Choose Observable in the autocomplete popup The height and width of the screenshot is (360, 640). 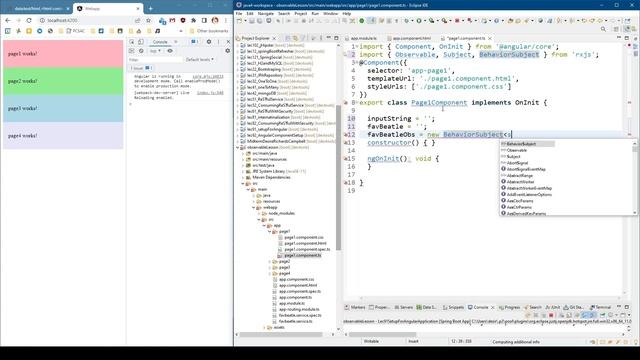click(517, 150)
